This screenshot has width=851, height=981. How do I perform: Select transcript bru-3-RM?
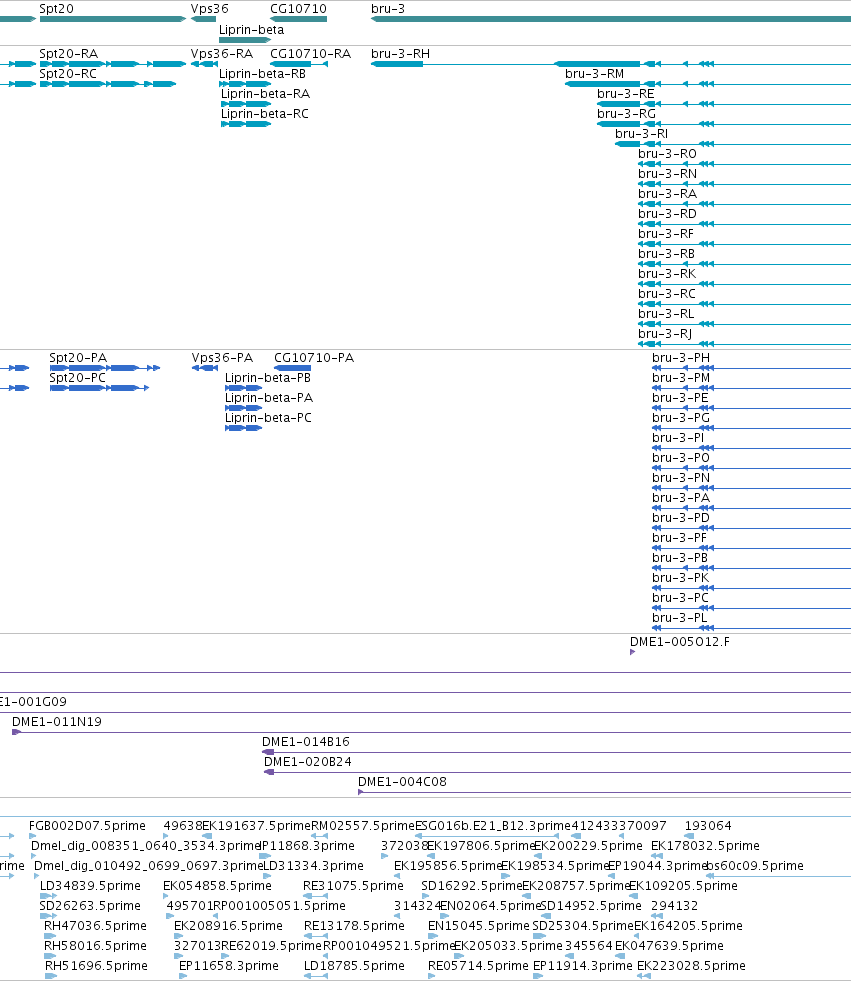click(594, 74)
